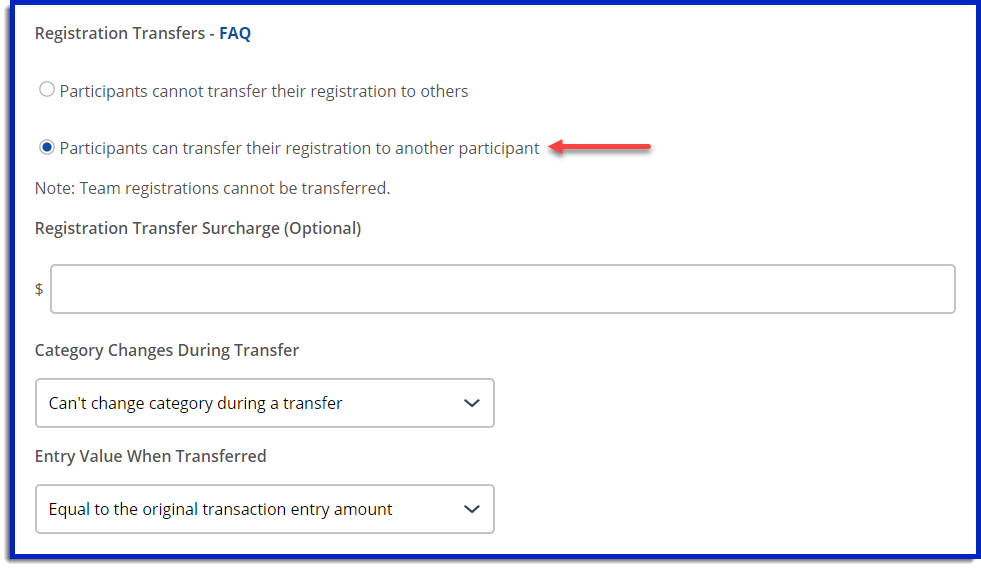981x569 pixels.
Task: Select the 'cannot transfer' radio button
Action: click(x=46, y=91)
